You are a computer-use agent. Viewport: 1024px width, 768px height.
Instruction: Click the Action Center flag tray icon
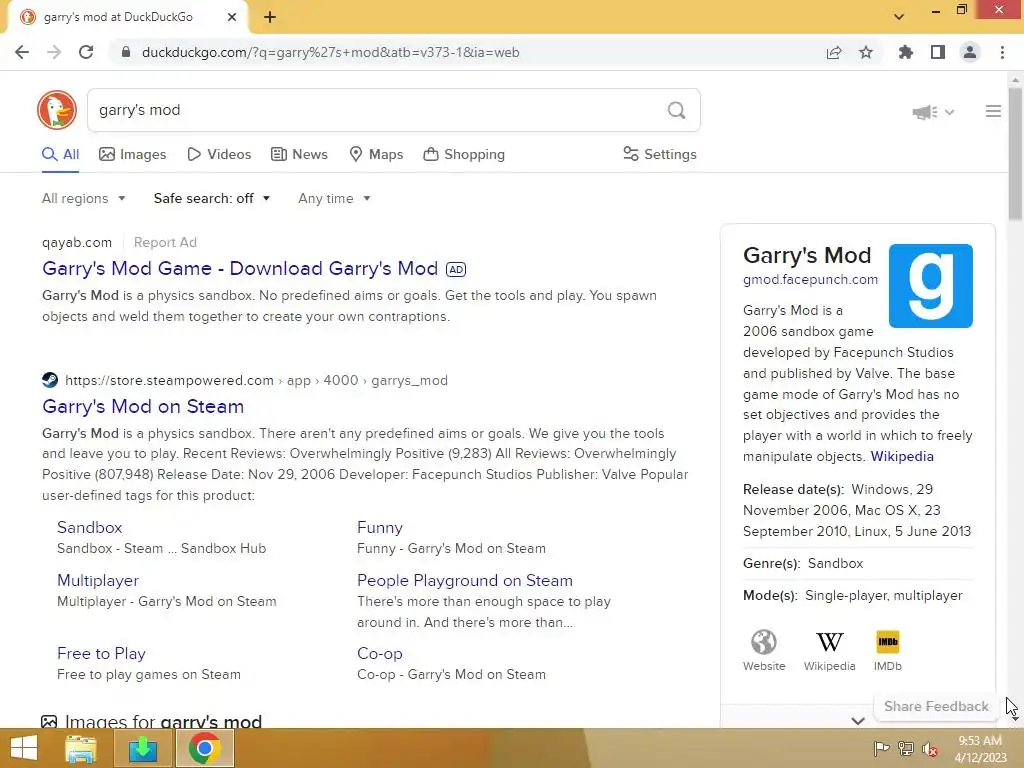click(881, 749)
